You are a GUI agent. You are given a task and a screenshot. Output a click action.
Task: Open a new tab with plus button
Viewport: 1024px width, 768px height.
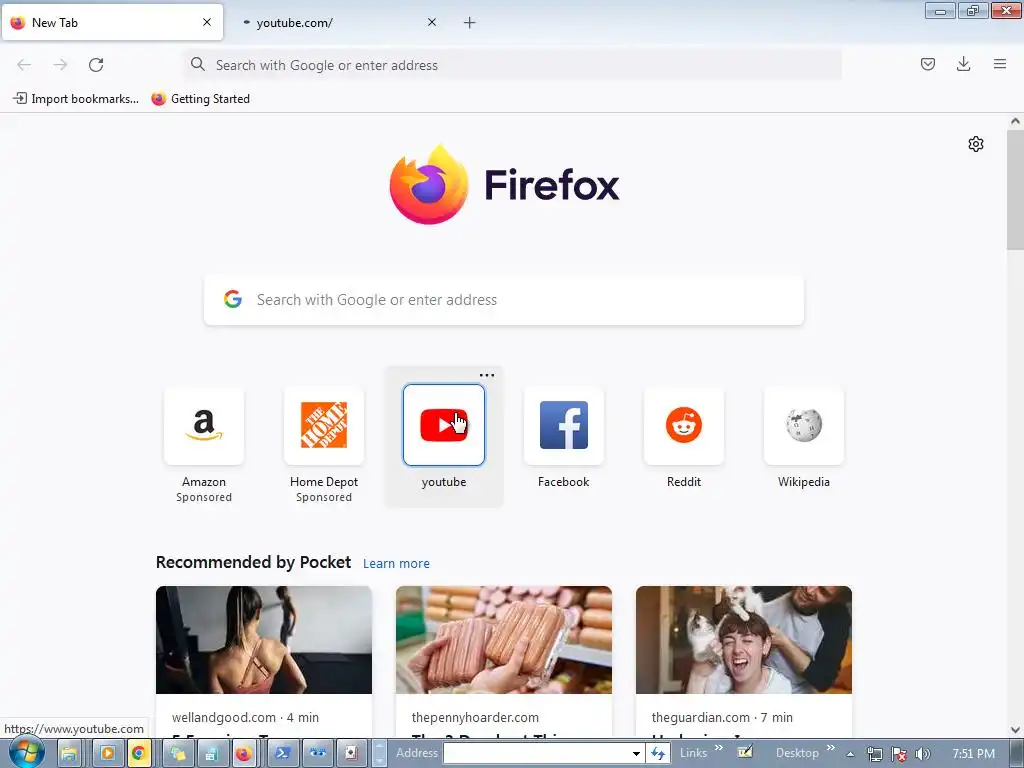pyautogui.click(x=470, y=23)
